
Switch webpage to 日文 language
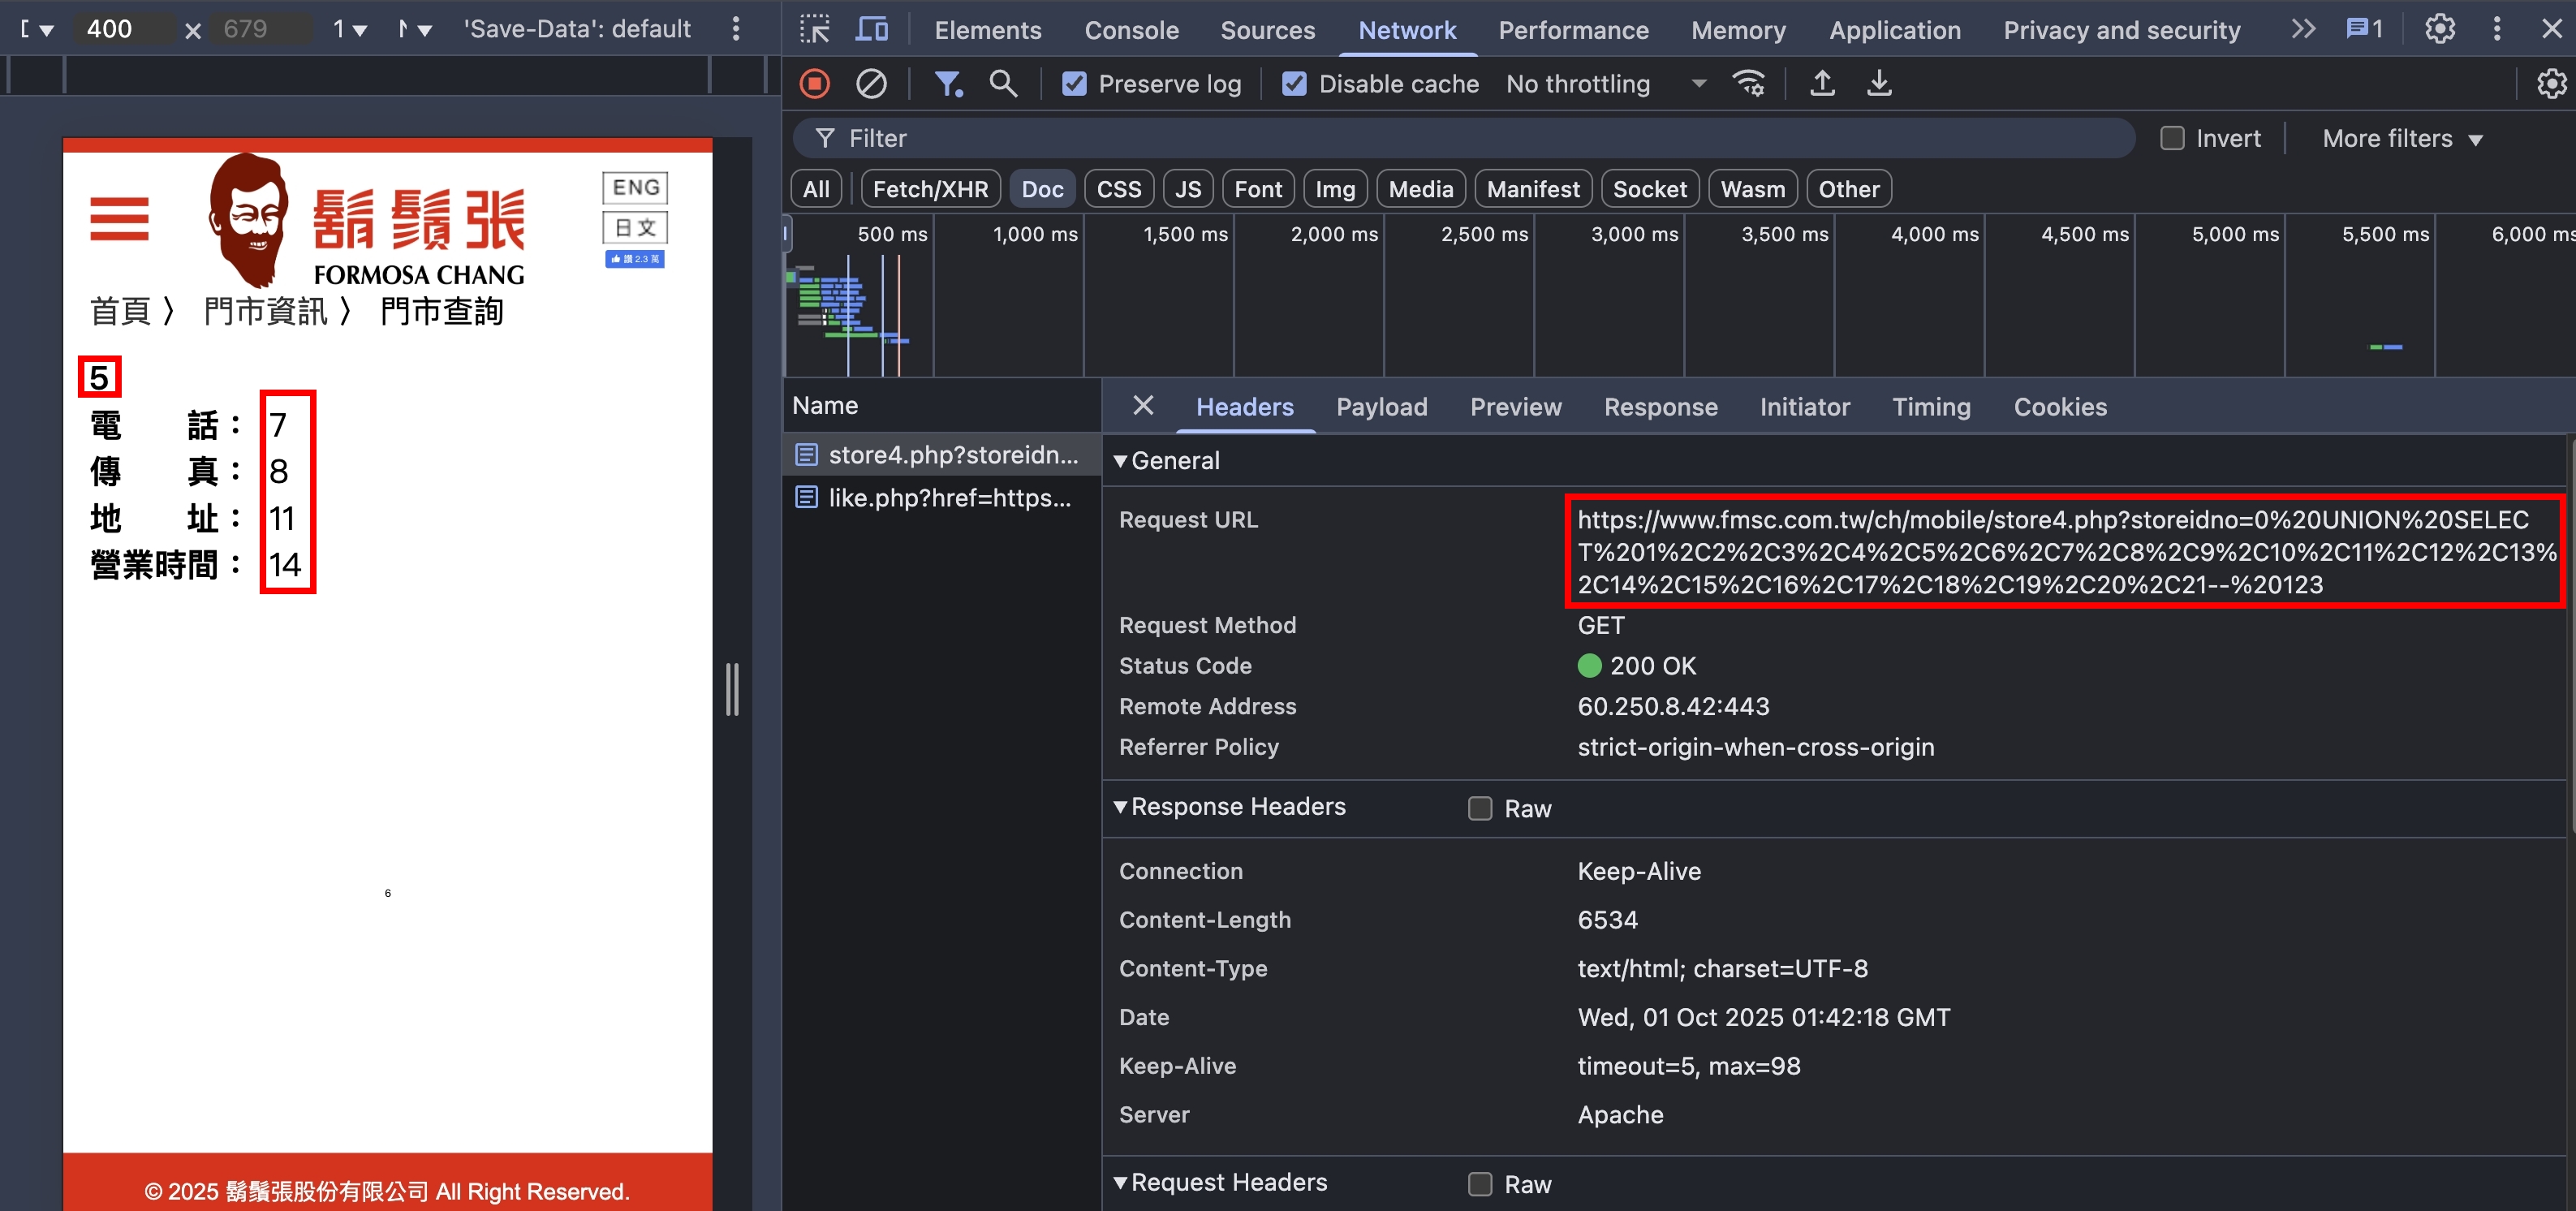pos(635,228)
